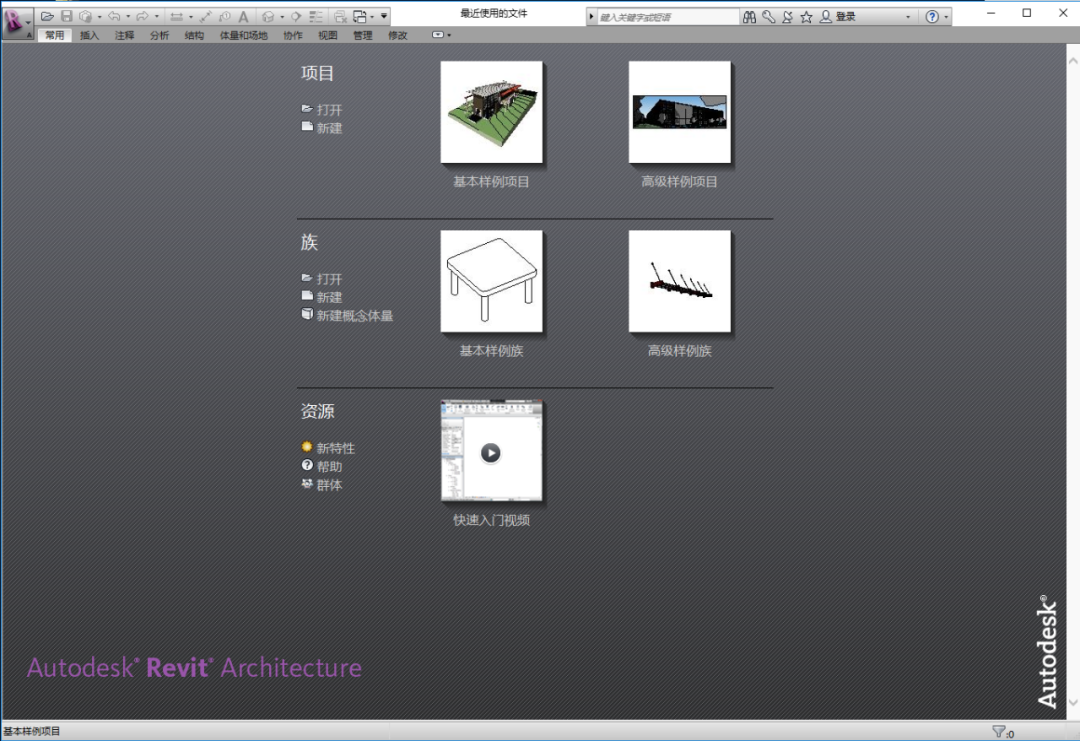Click the Subscription Center key icon
Image resolution: width=1080 pixels, height=741 pixels.
tap(769, 17)
